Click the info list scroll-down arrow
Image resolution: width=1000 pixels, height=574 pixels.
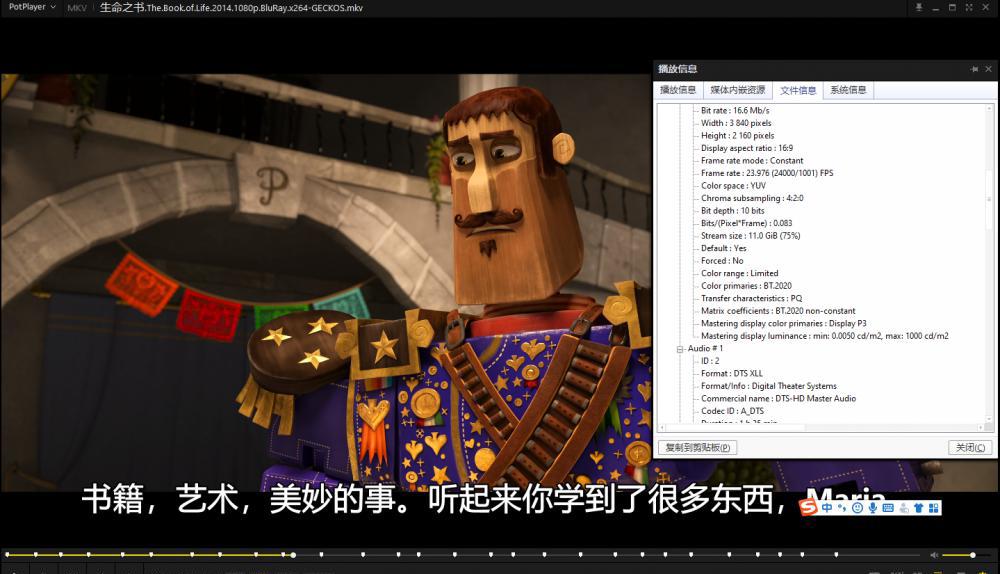point(989,419)
